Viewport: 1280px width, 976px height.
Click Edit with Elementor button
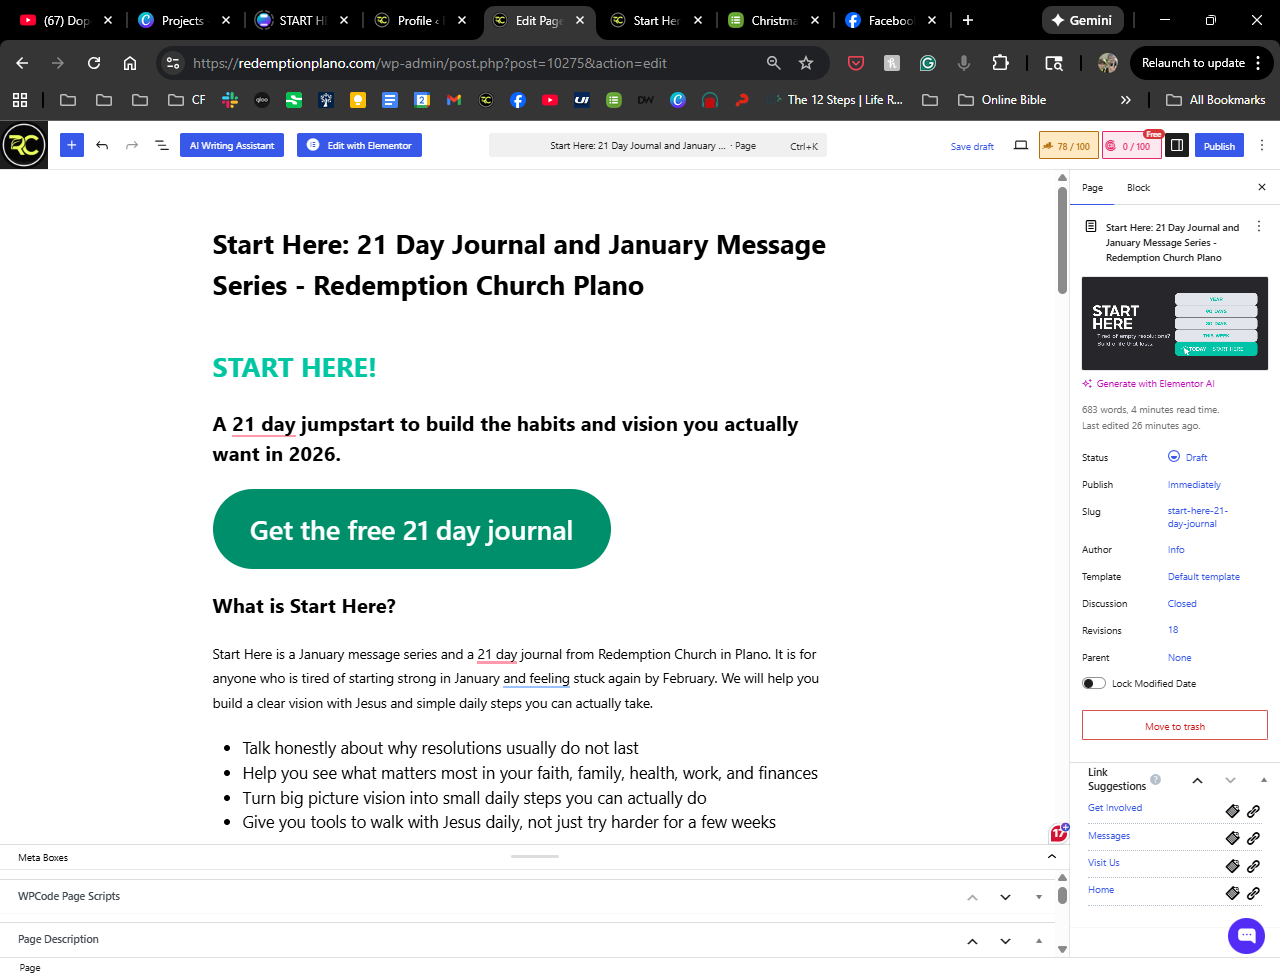[359, 145]
